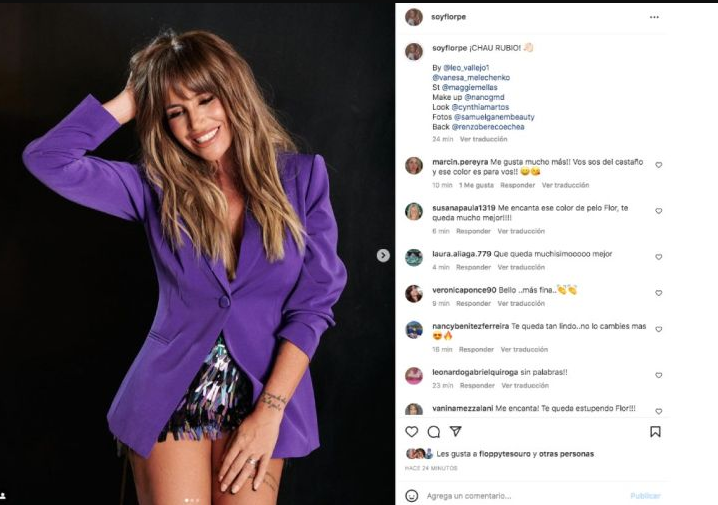Viewport: 718px width, 505px height.
Task: Like susanapaula1319's comment heart
Action: click(658, 211)
